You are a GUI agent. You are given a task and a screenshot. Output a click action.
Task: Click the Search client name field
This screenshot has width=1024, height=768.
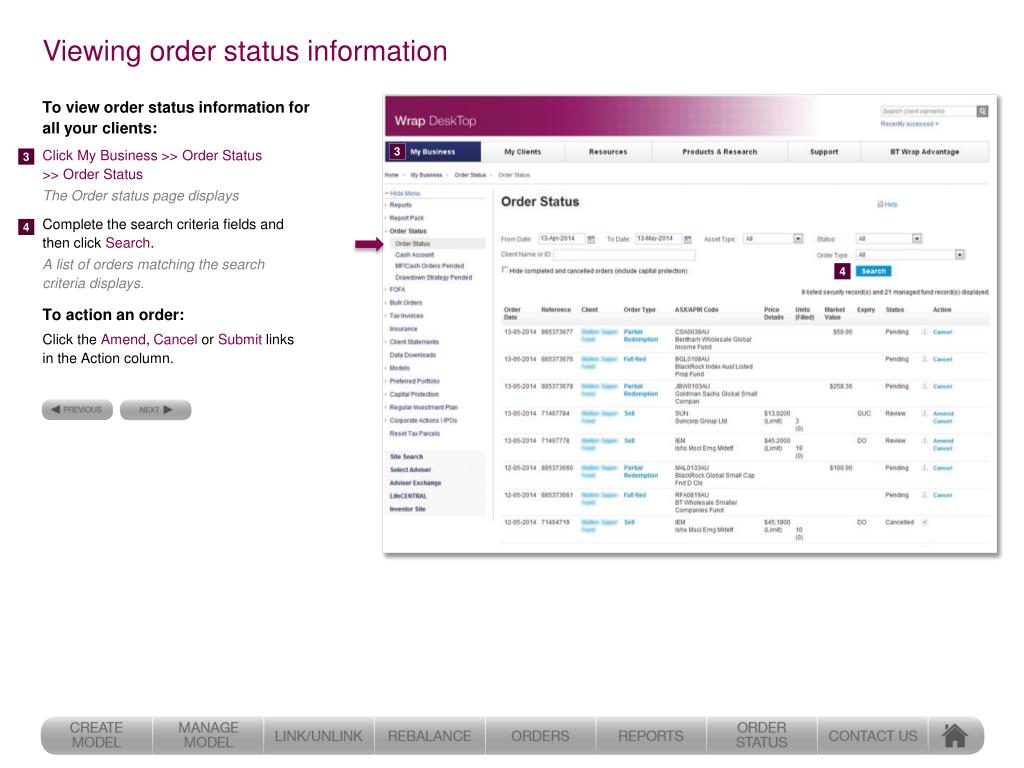coord(928,112)
